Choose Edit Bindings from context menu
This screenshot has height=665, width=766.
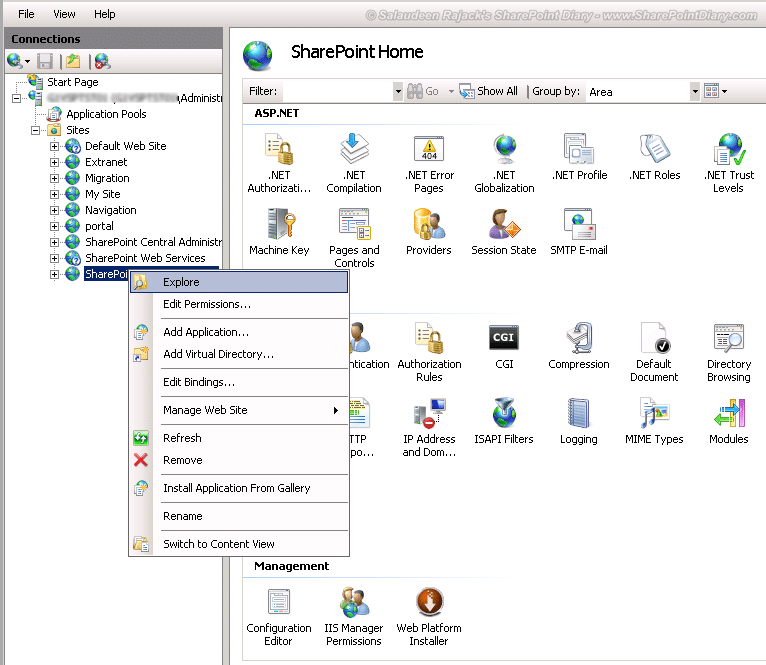pyautogui.click(x=239, y=382)
